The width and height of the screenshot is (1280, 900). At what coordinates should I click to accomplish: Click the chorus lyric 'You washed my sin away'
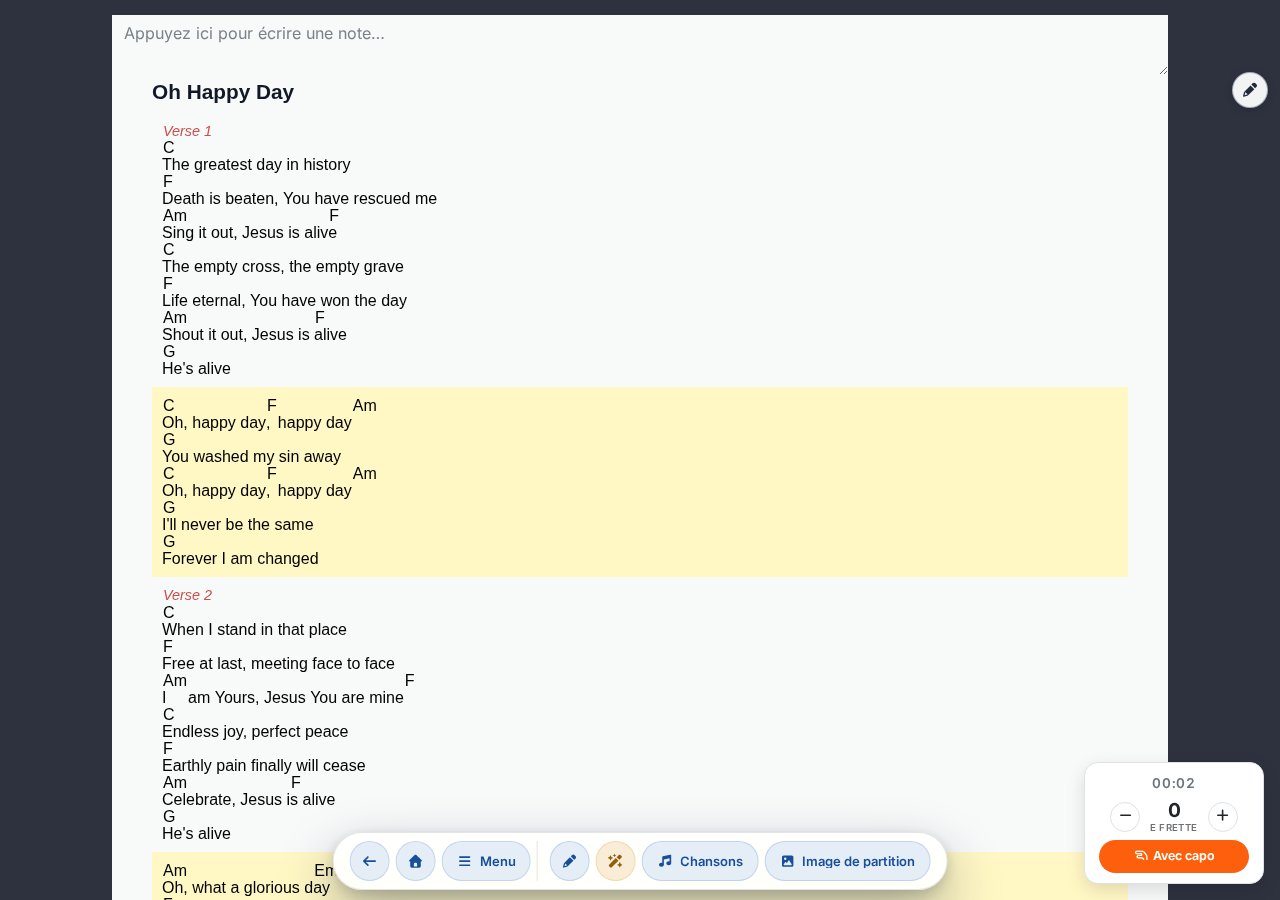tap(251, 457)
